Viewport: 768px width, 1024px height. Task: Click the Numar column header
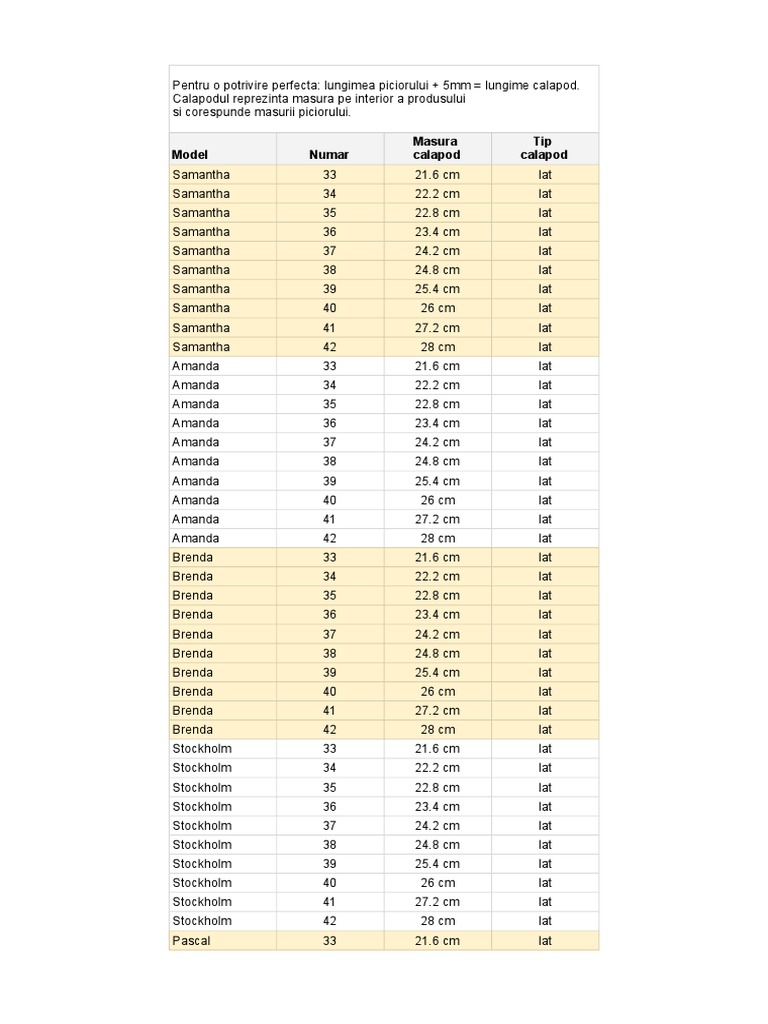pos(330,149)
